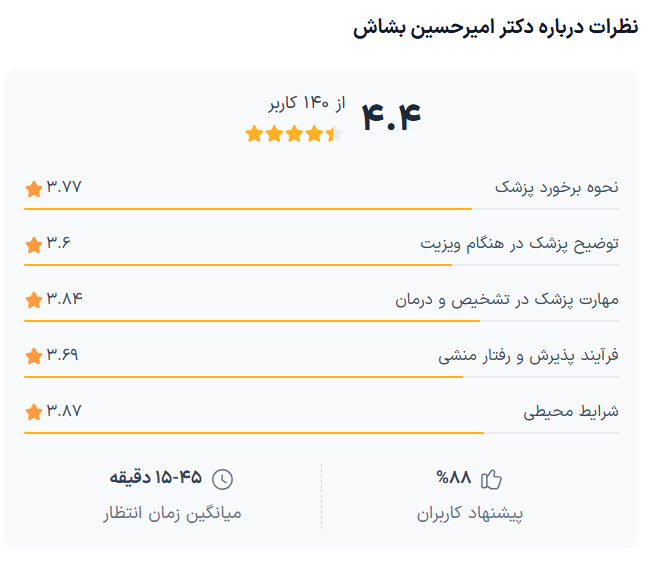Click the ۸۸% recommendation percentage
Viewport: 652px width, 563px height.
click(x=454, y=478)
